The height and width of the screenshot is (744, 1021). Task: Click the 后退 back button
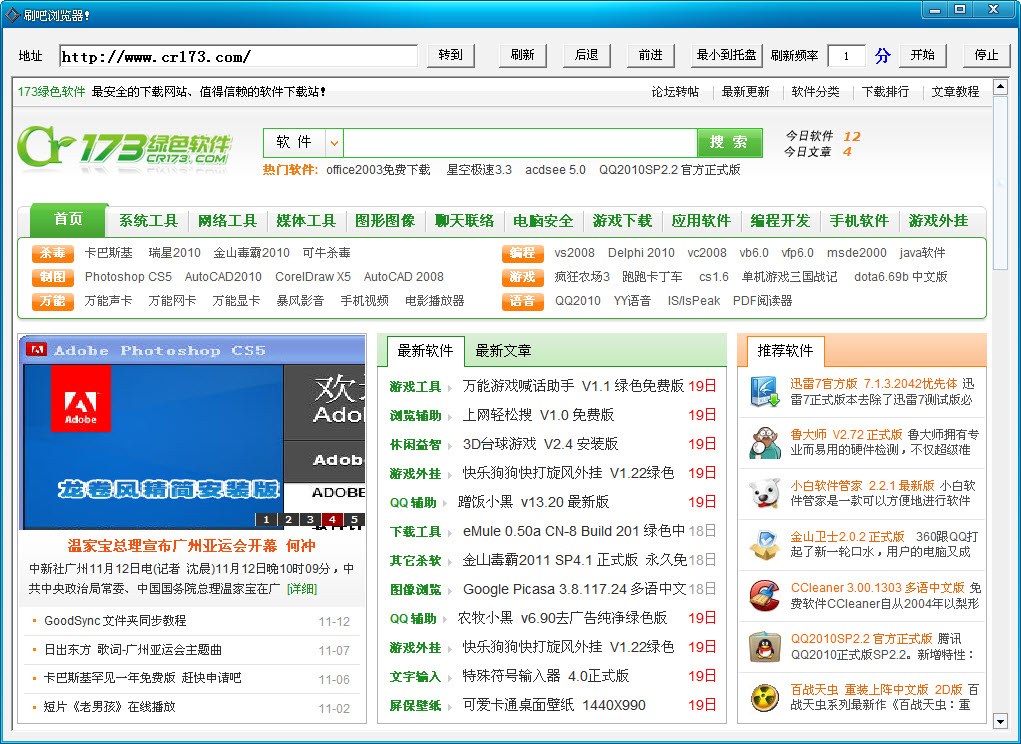[x=587, y=55]
